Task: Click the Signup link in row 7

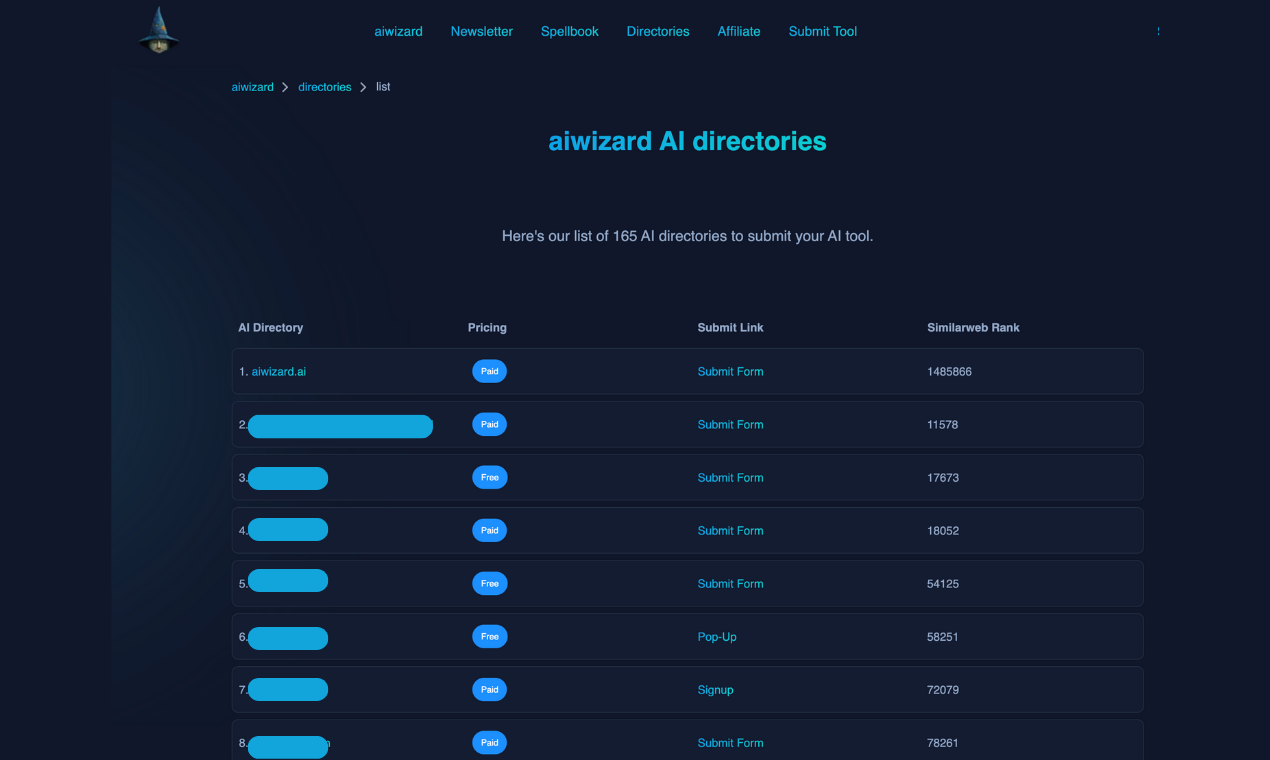Action: click(x=715, y=689)
